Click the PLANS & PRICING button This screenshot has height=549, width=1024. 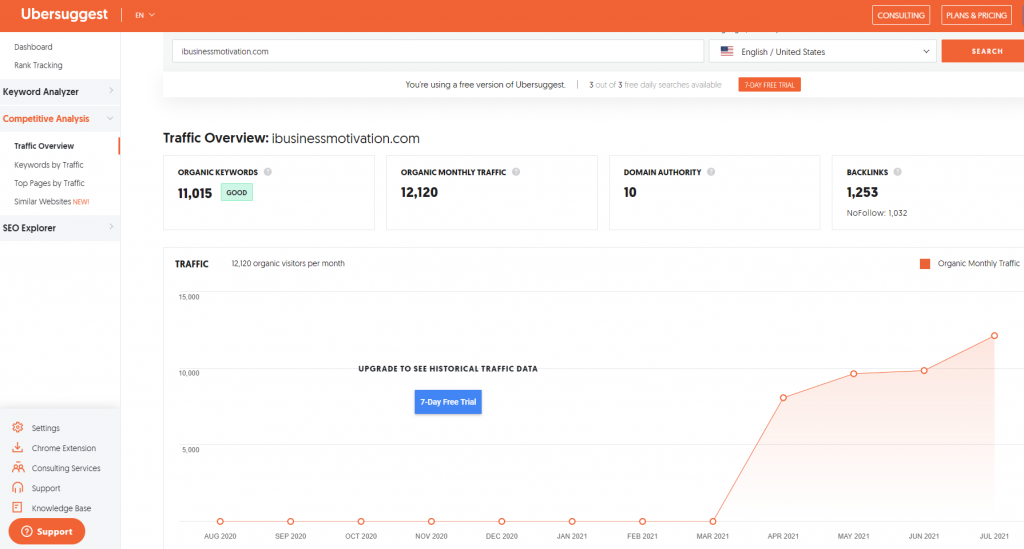click(x=976, y=15)
